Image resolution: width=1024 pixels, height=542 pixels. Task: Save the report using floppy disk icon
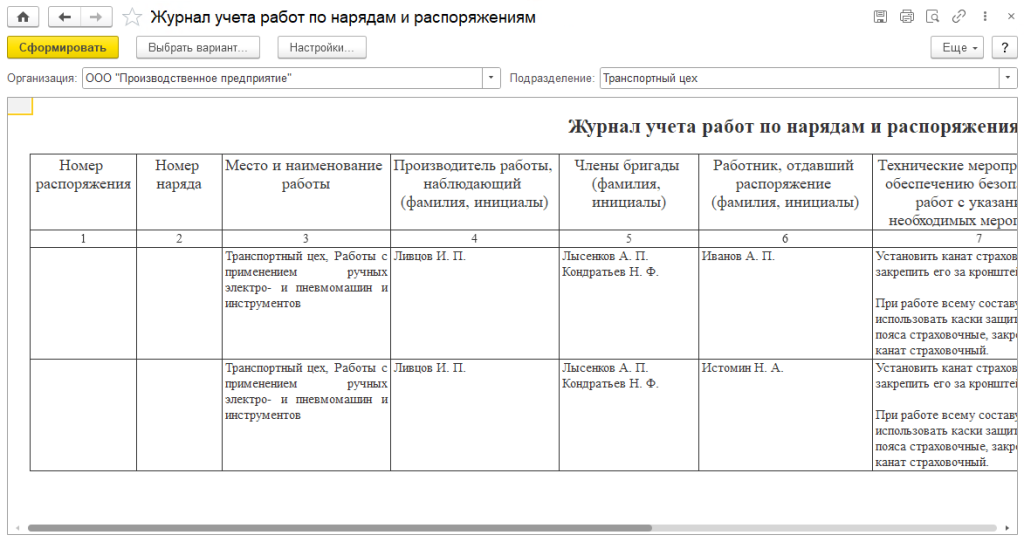tap(880, 17)
